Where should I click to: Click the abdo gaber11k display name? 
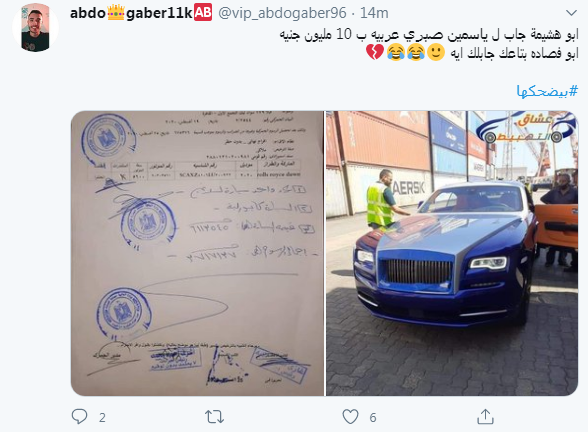[131, 13]
